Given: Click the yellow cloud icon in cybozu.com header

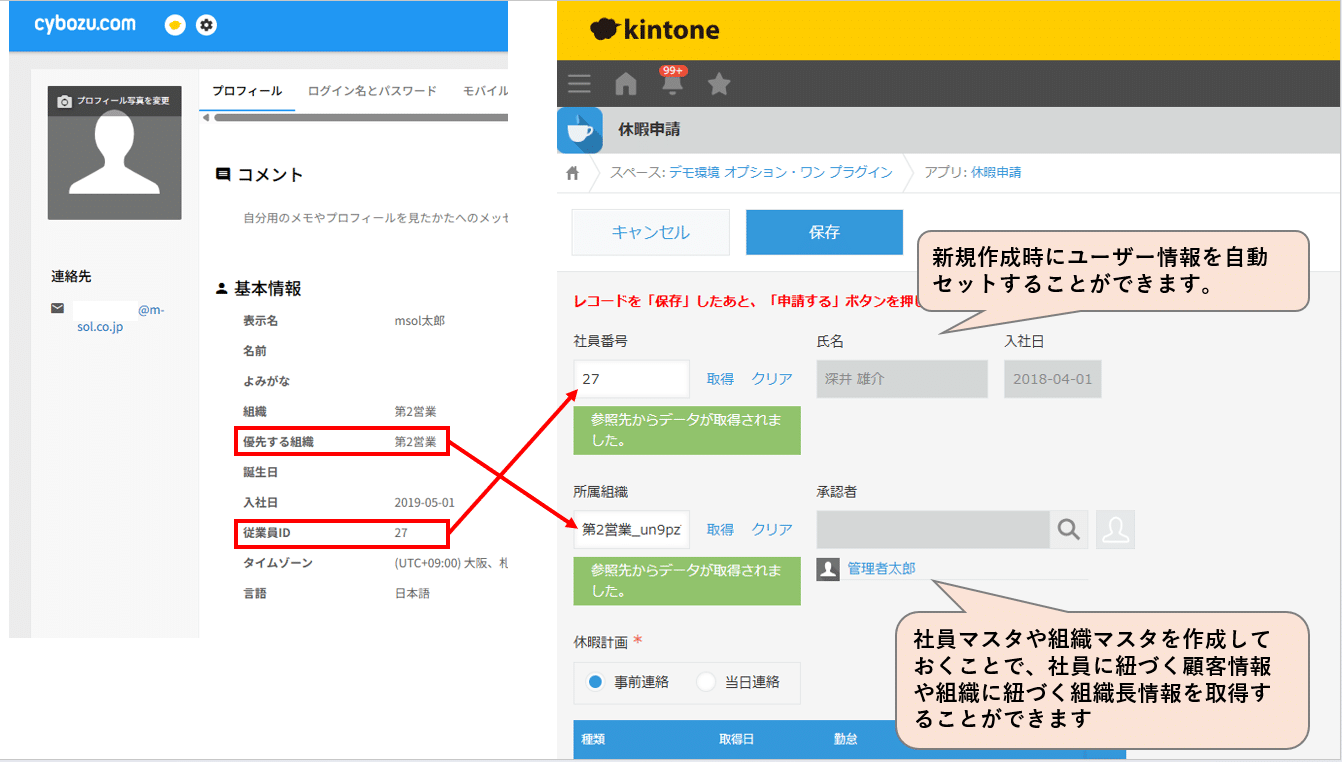Looking at the screenshot, I should [175, 25].
